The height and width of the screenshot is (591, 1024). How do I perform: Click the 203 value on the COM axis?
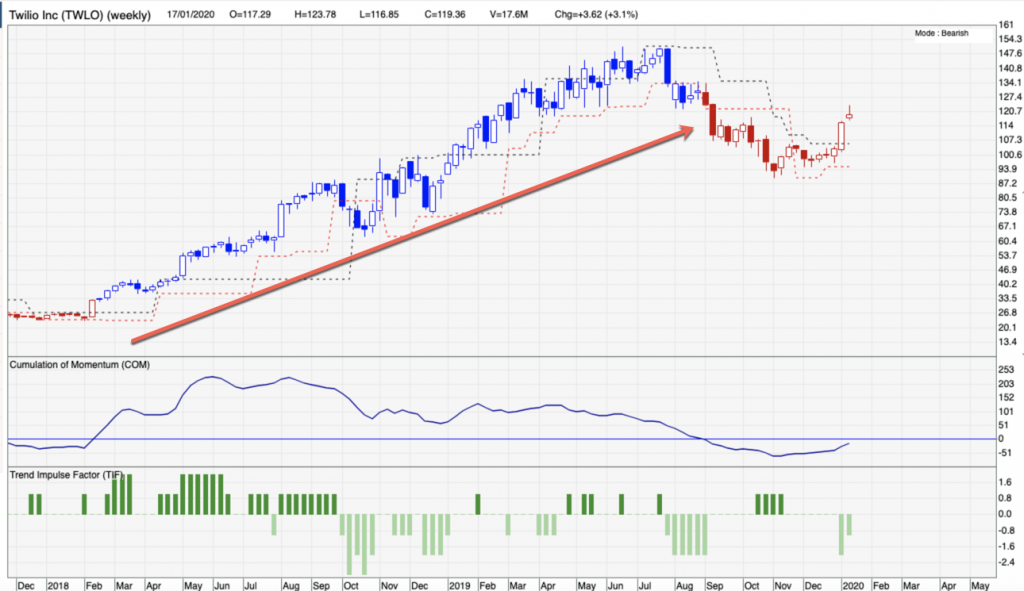coord(1006,383)
